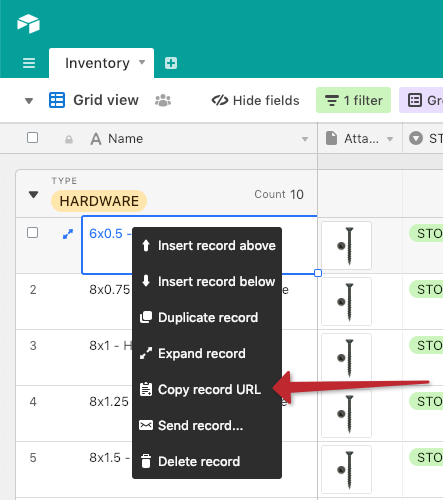Open screw thumbnail in row 2
Screen dimensions: 443x500
click(346, 301)
